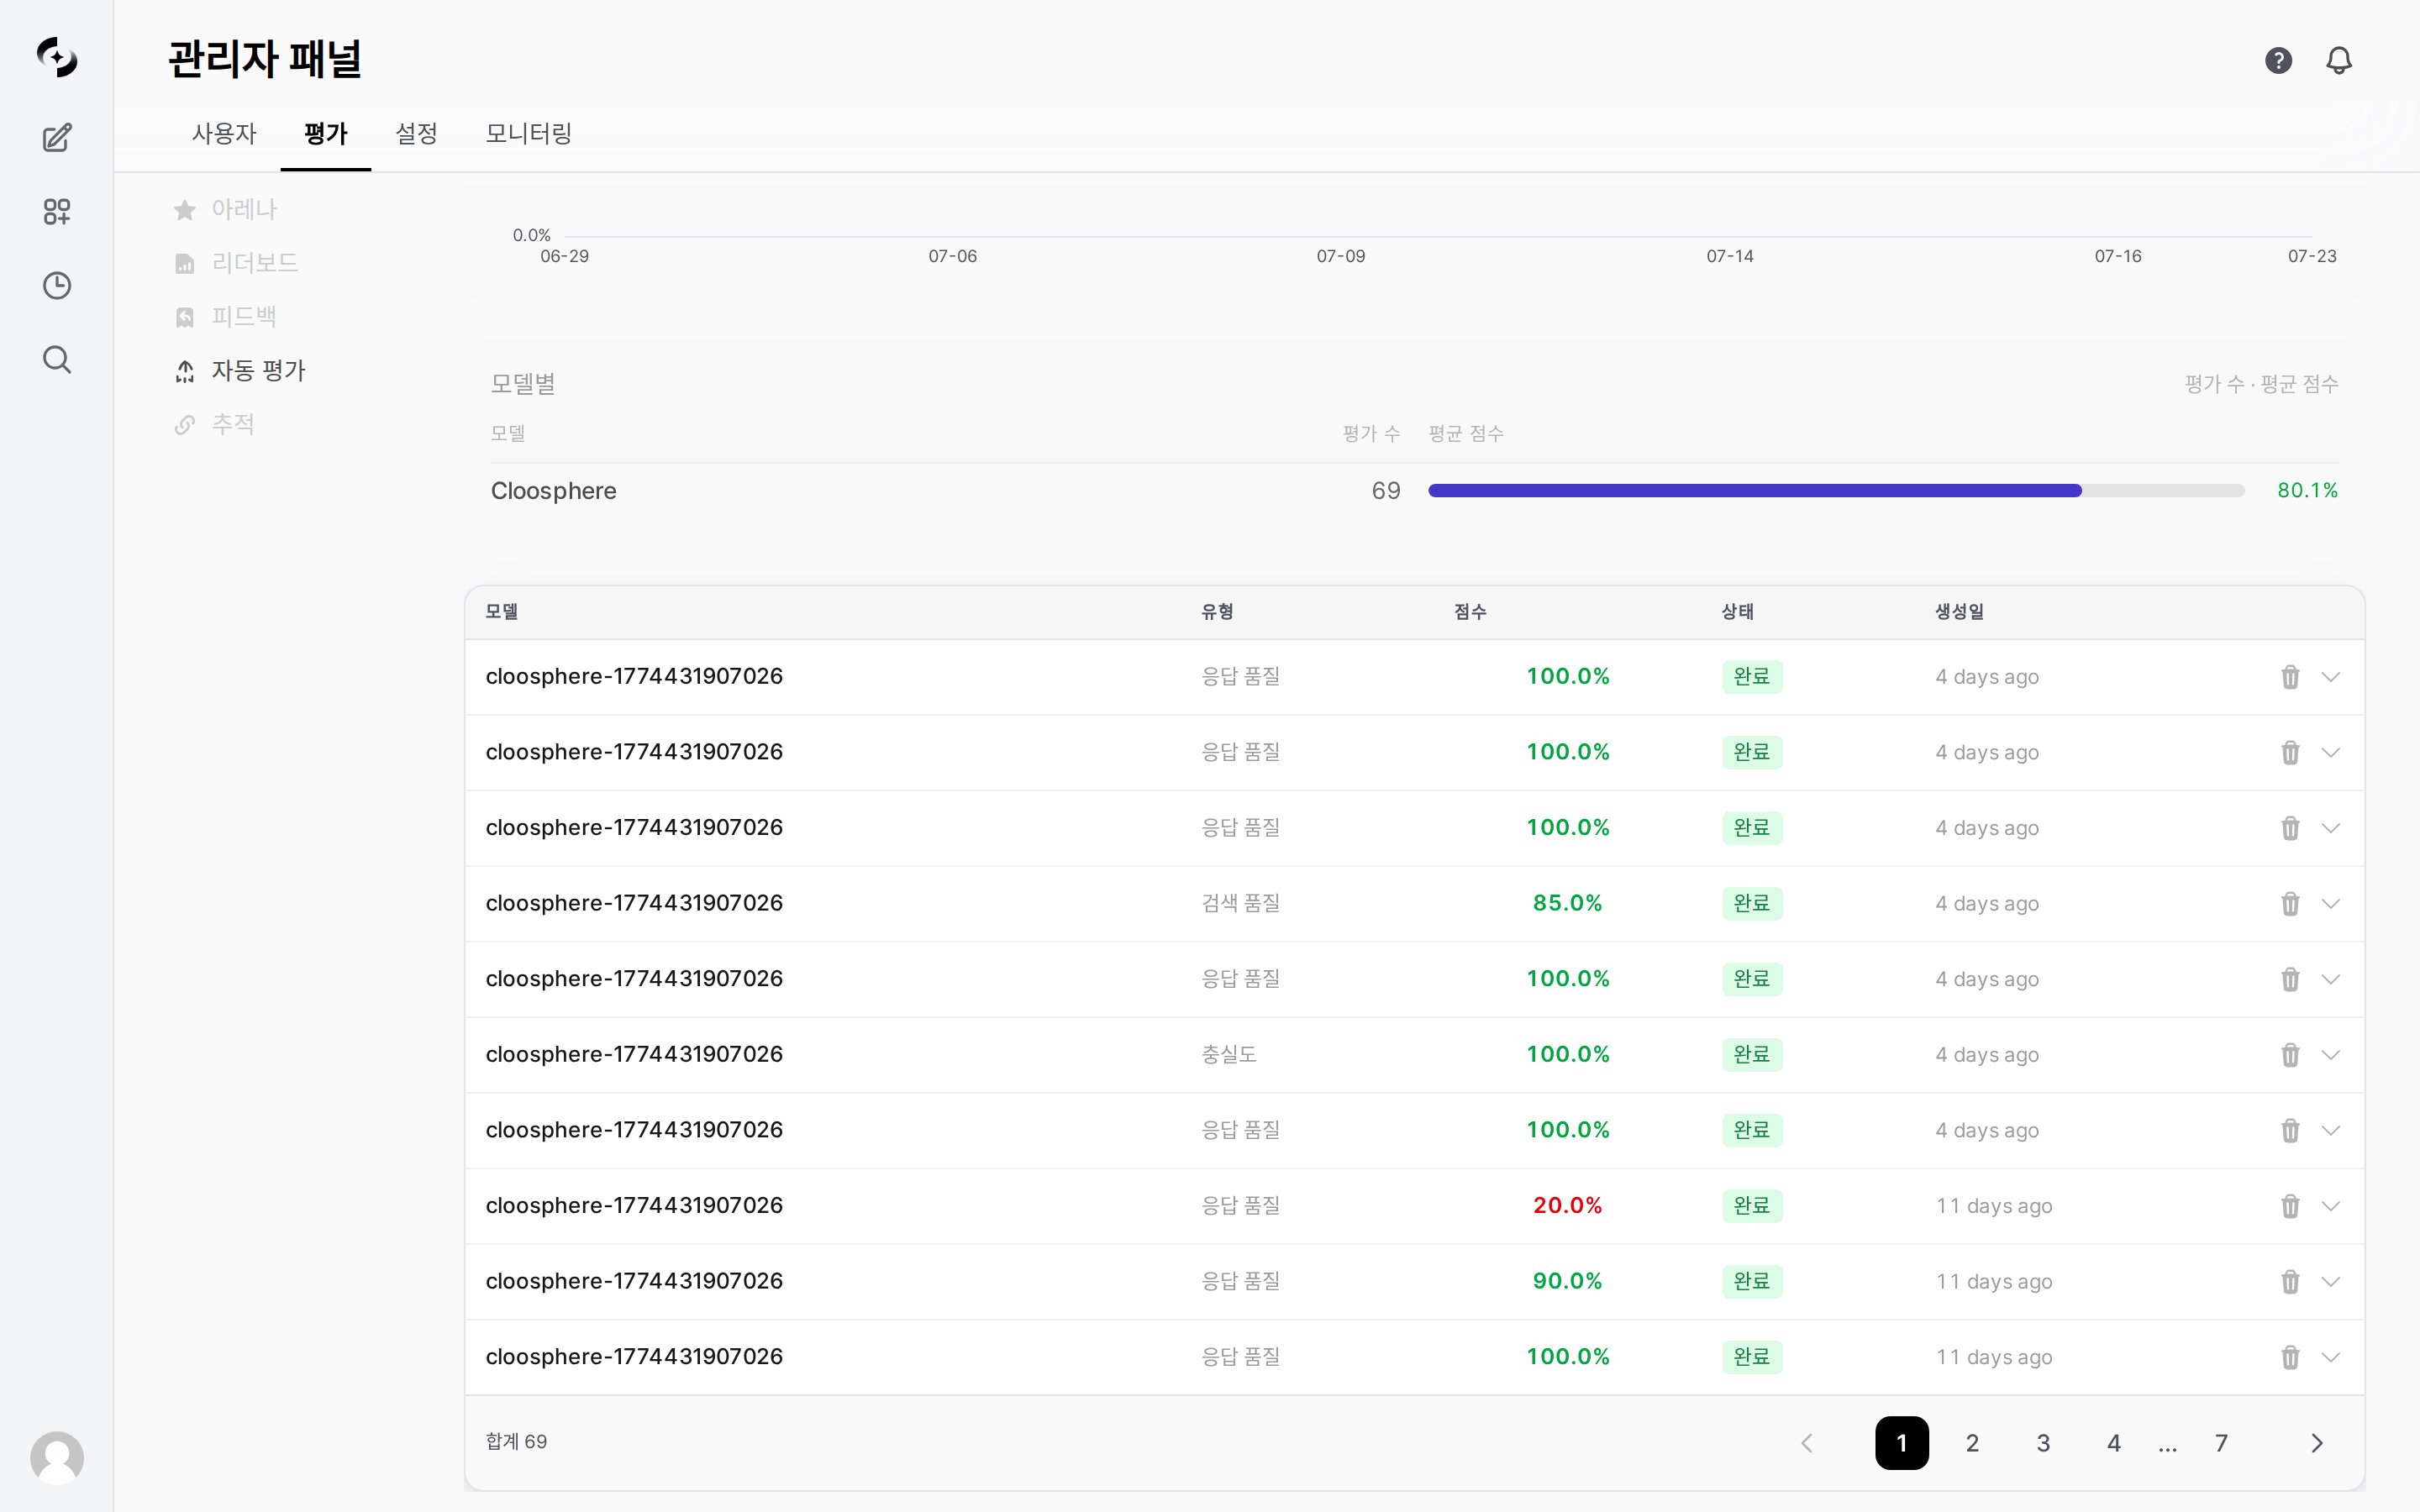Screen dimensions: 2420x1512
Task: Delete the evaluation row scoring 90.0%
Action: [x=2290, y=1281]
